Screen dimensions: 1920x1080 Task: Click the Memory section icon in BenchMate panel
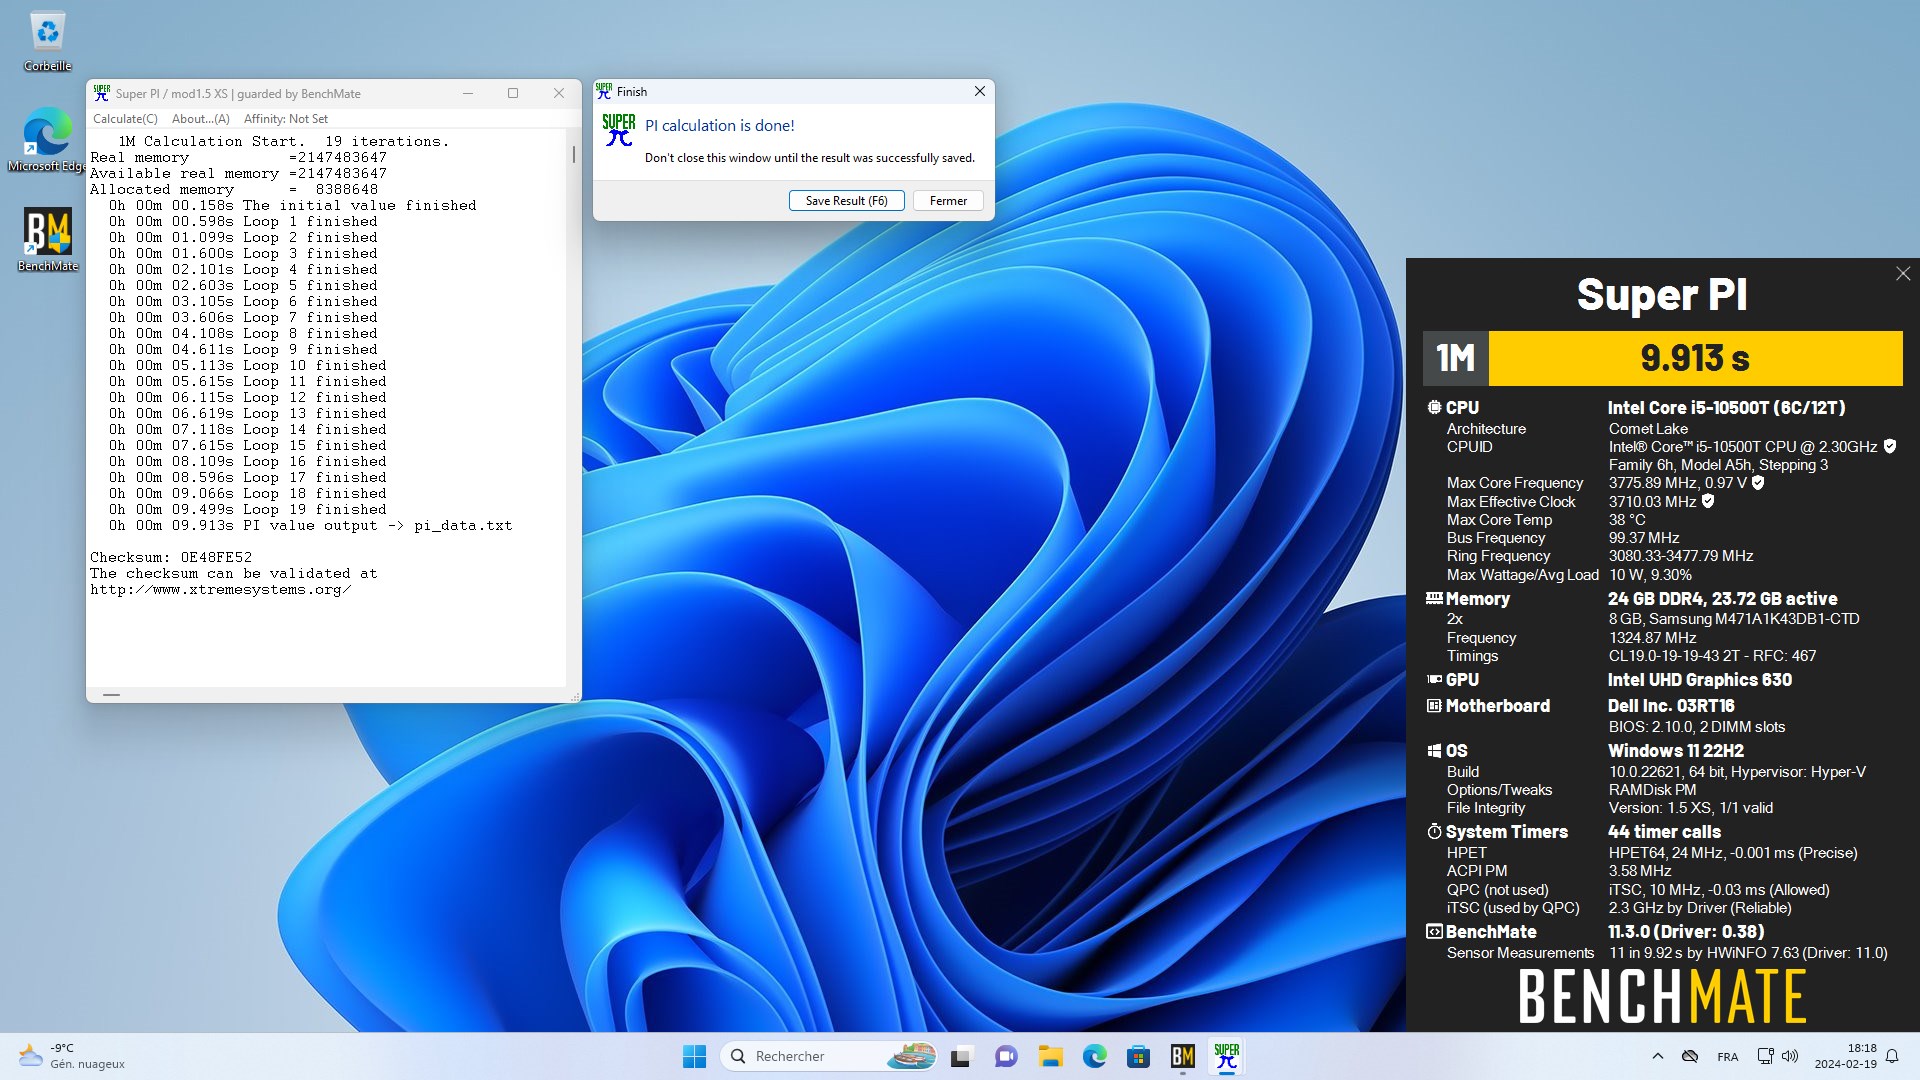pos(1434,598)
